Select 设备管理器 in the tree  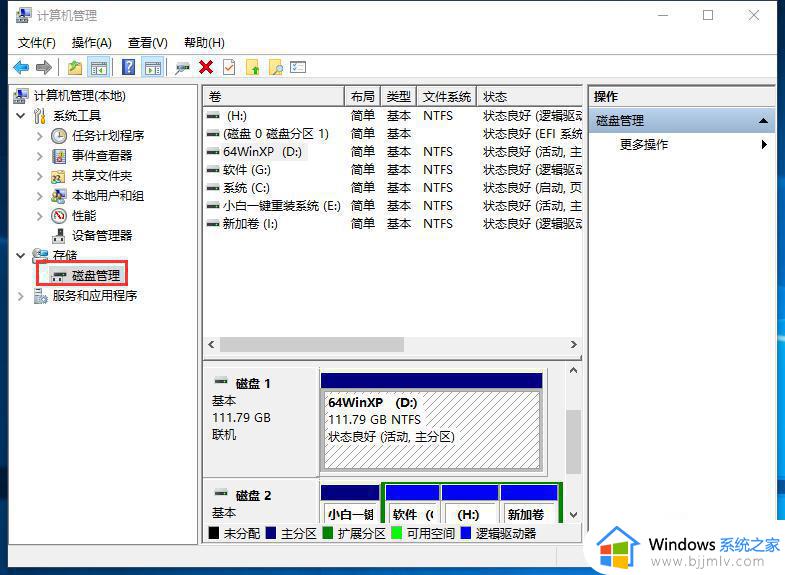102,236
